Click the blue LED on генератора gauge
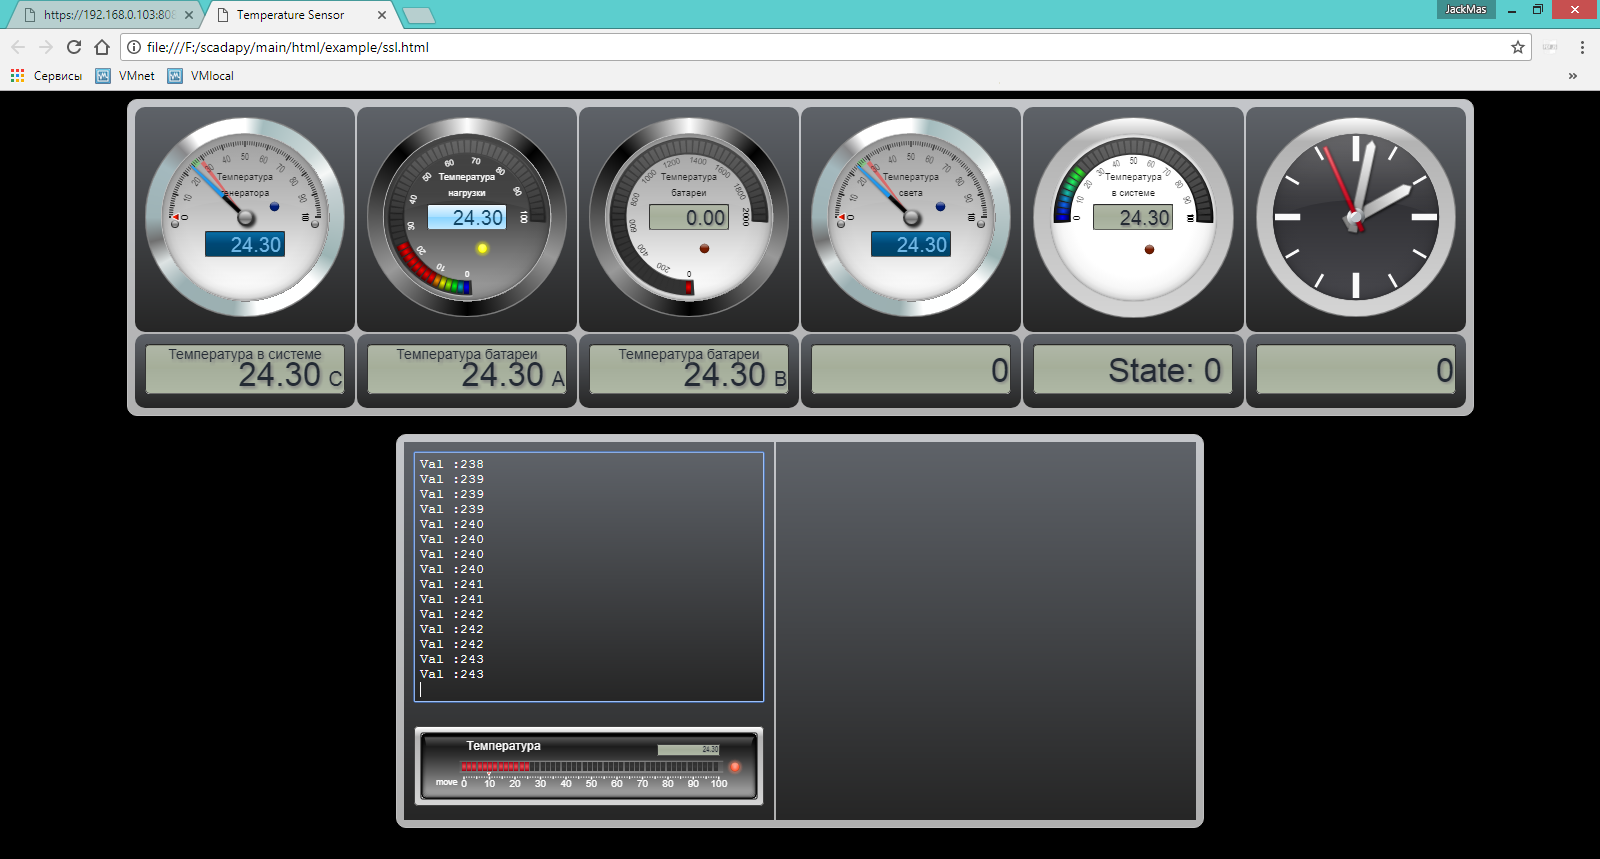This screenshot has height=859, width=1600. click(275, 207)
